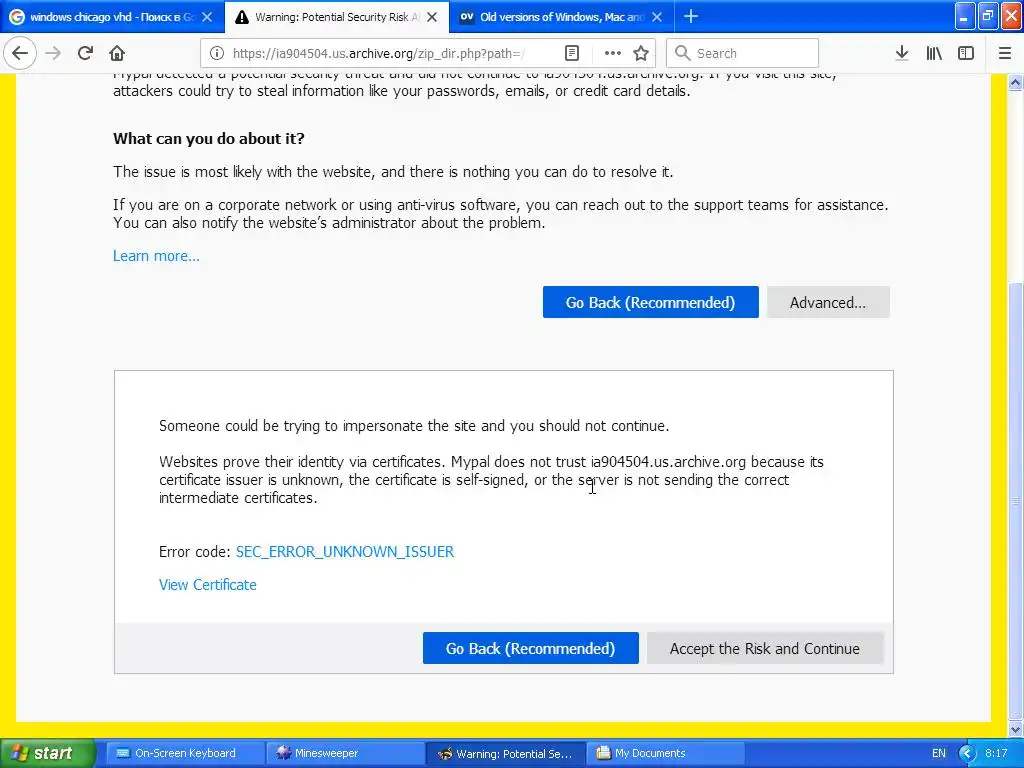
Task: Open the Windows start menu
Action: click(47, 753)
